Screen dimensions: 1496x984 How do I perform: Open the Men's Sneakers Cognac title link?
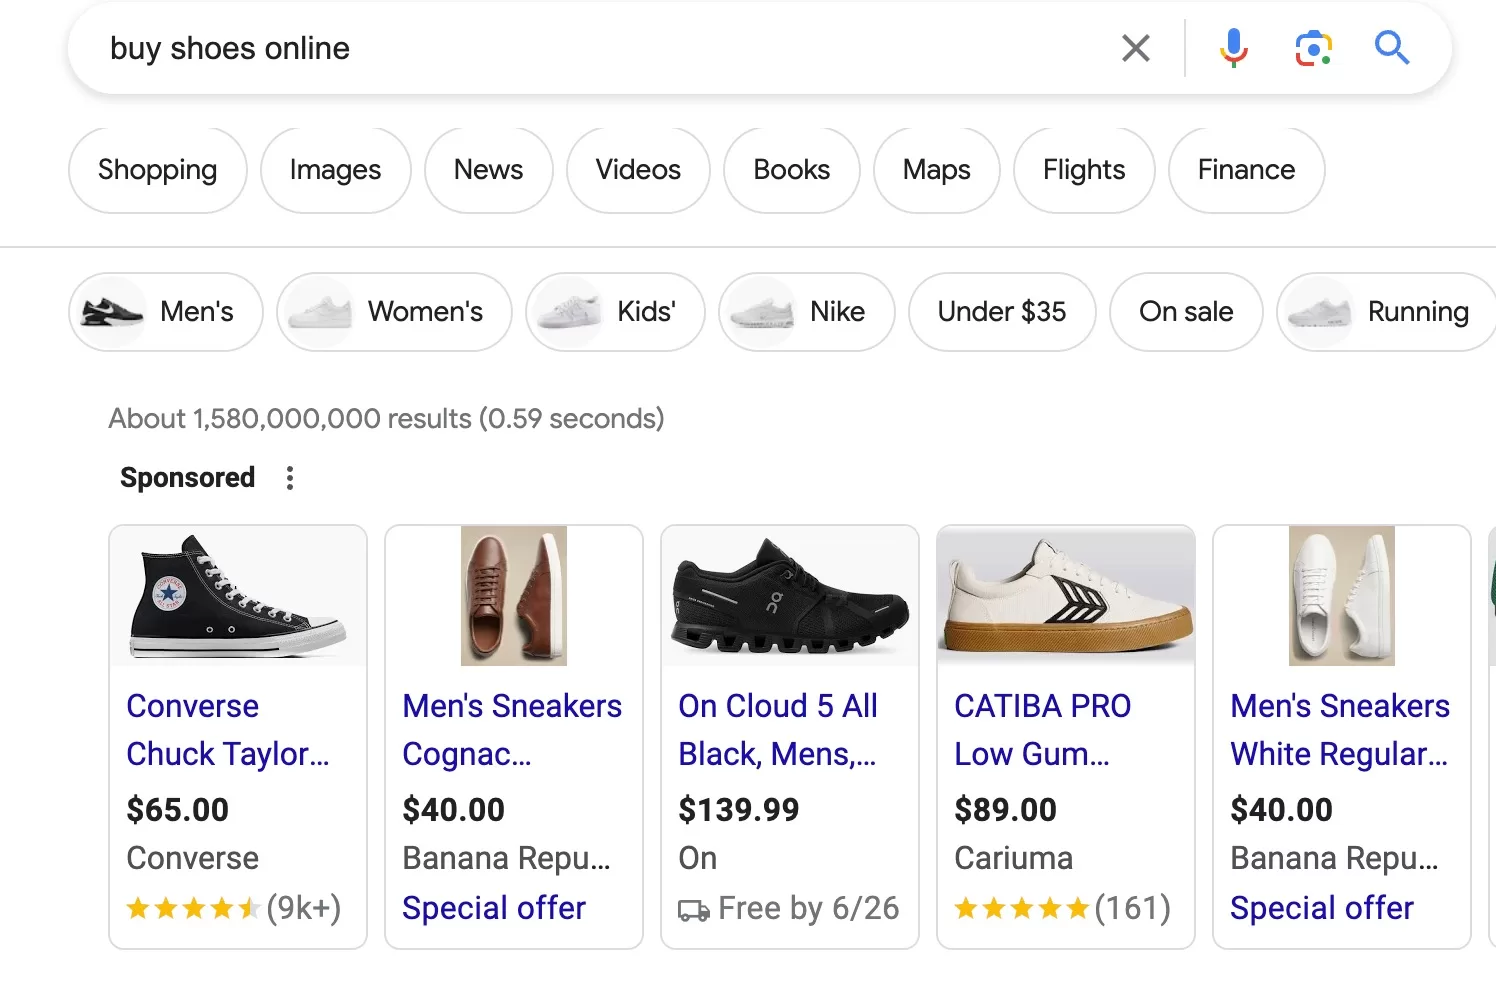(x=512, y=730)
